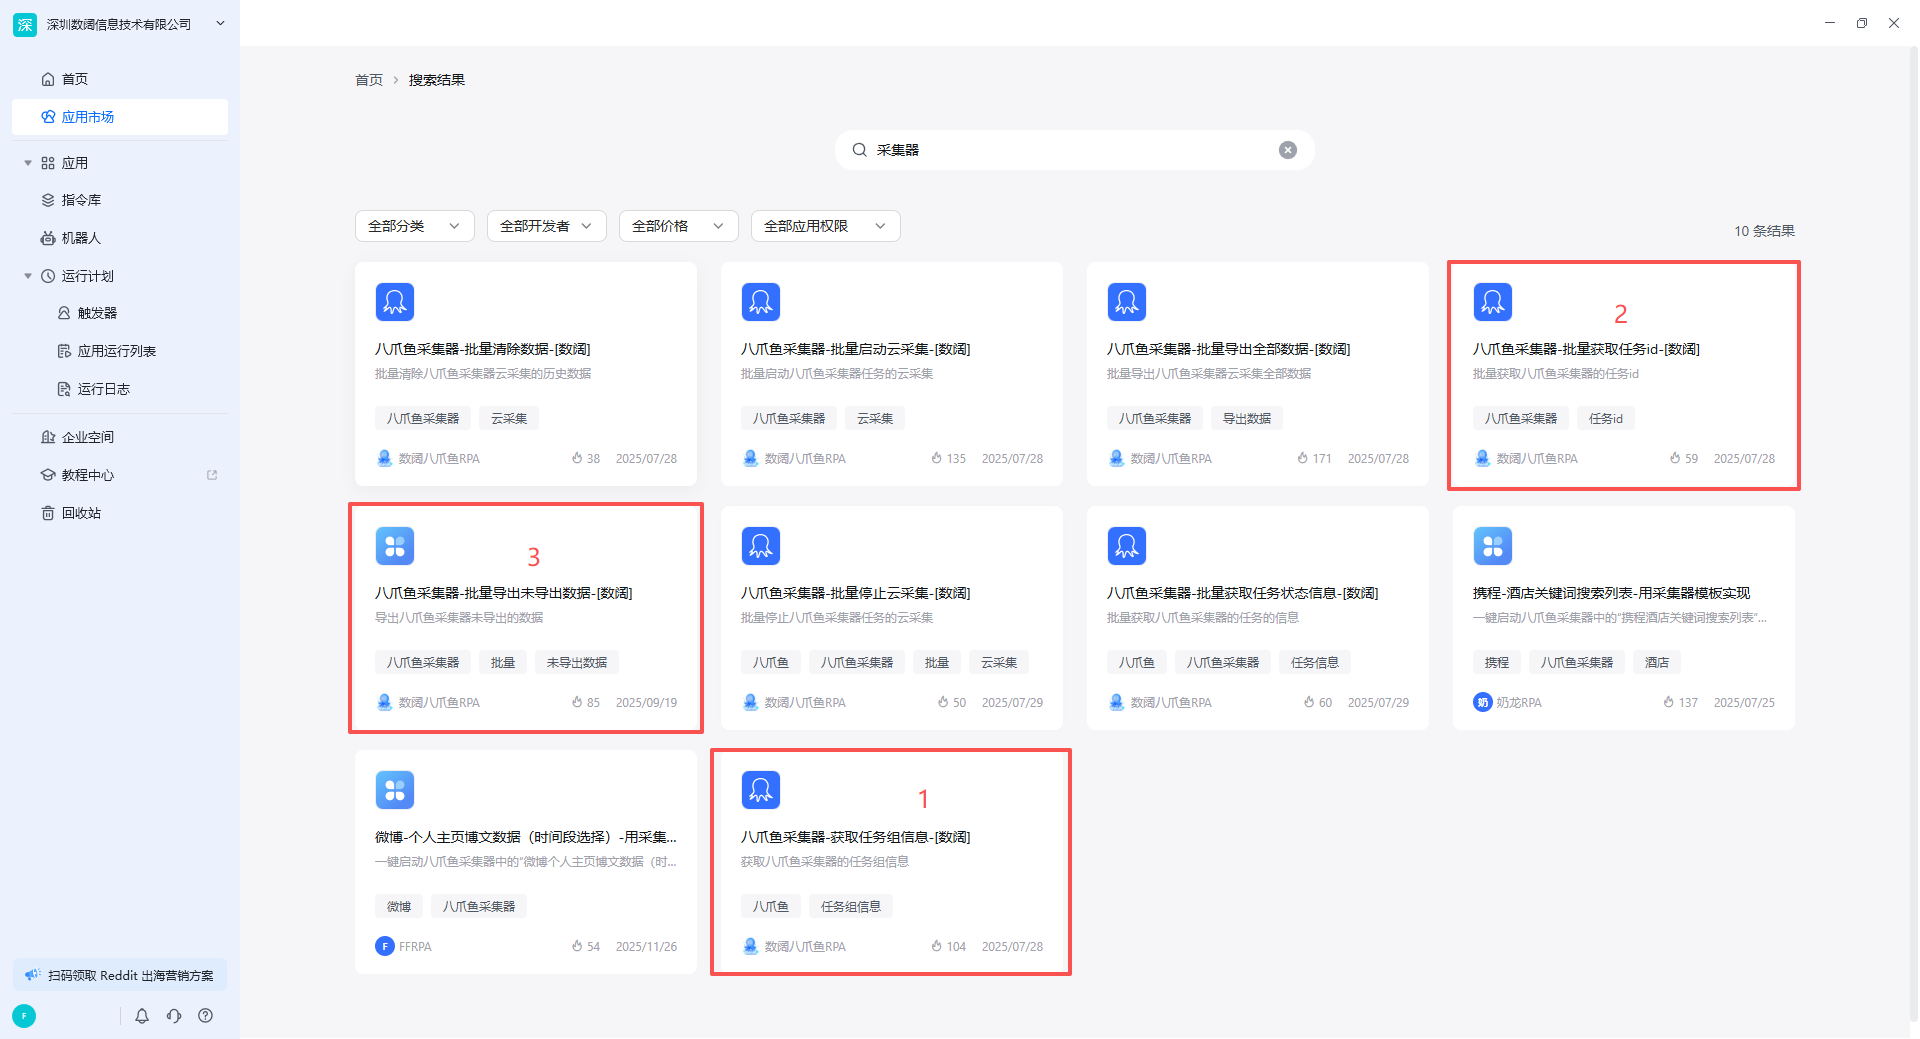Click the 云采集 tag on 批量清除数据 card
The width and height of the screenshot is (1920, 1039).
click(509, 418)
